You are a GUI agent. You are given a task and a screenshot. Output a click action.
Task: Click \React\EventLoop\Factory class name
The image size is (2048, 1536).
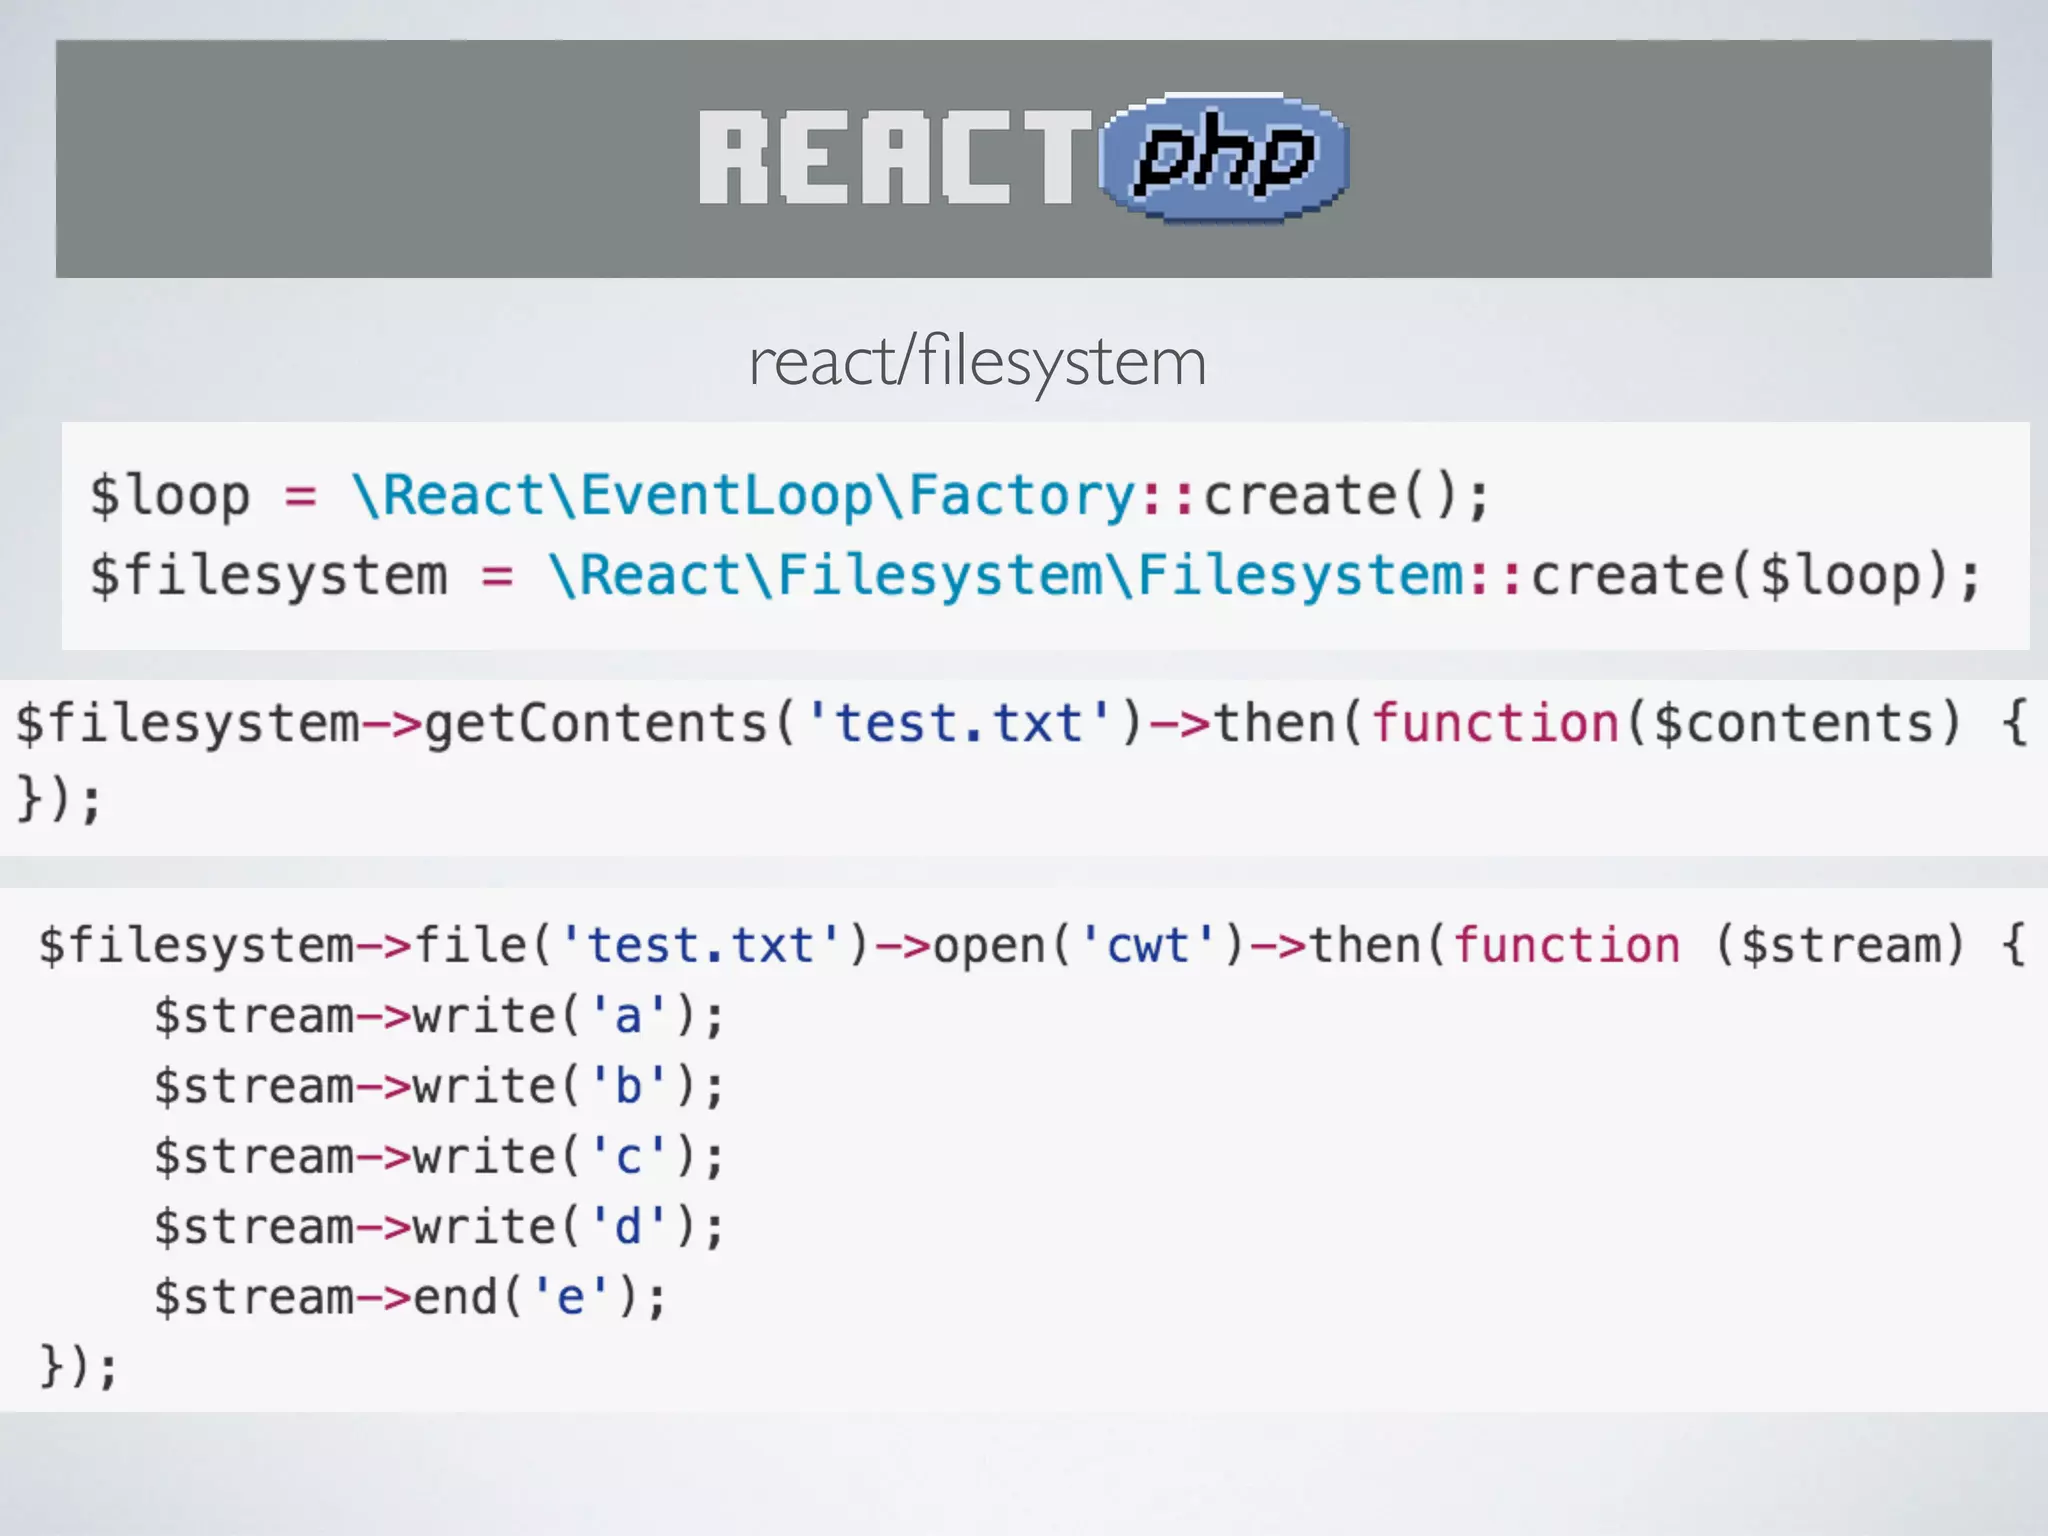click(x=743, y=496)
